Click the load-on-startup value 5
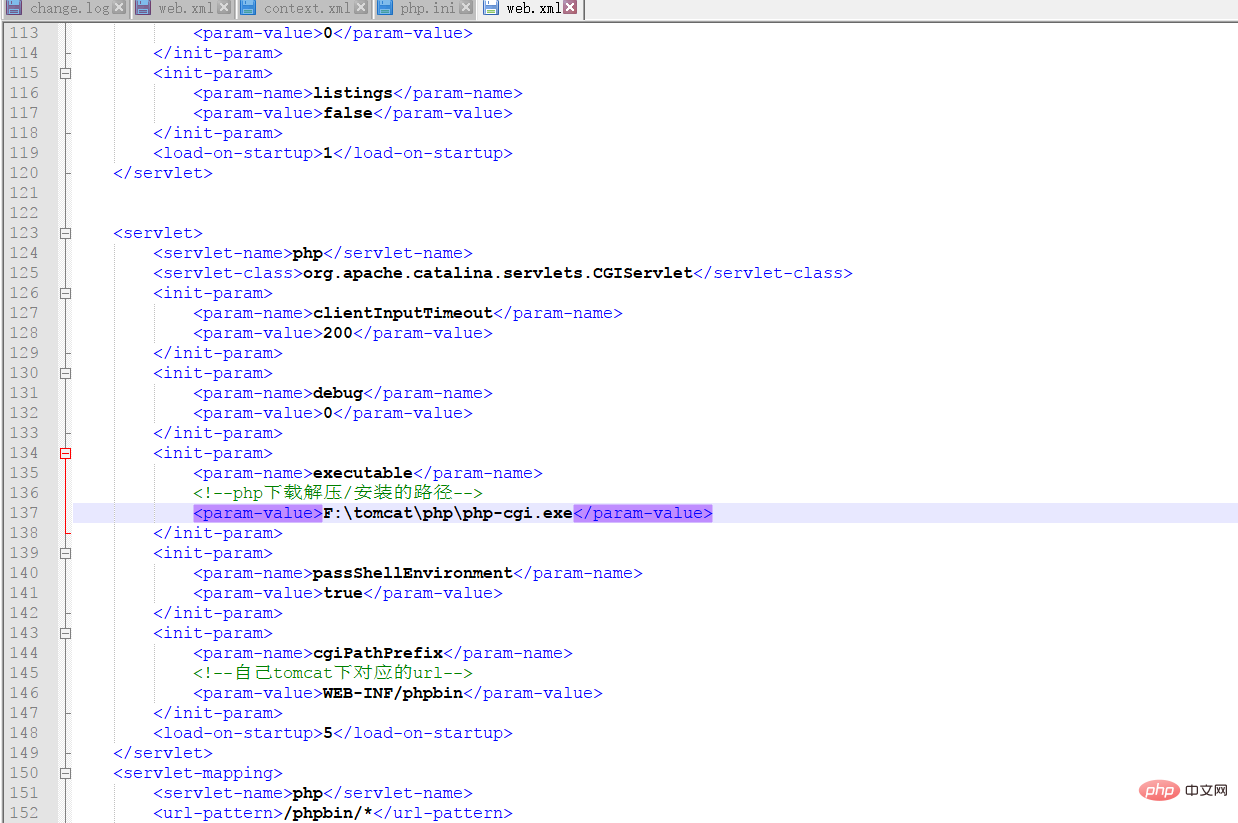The width and height of the screenshot is (1238, 823). (x=328, y=733)
